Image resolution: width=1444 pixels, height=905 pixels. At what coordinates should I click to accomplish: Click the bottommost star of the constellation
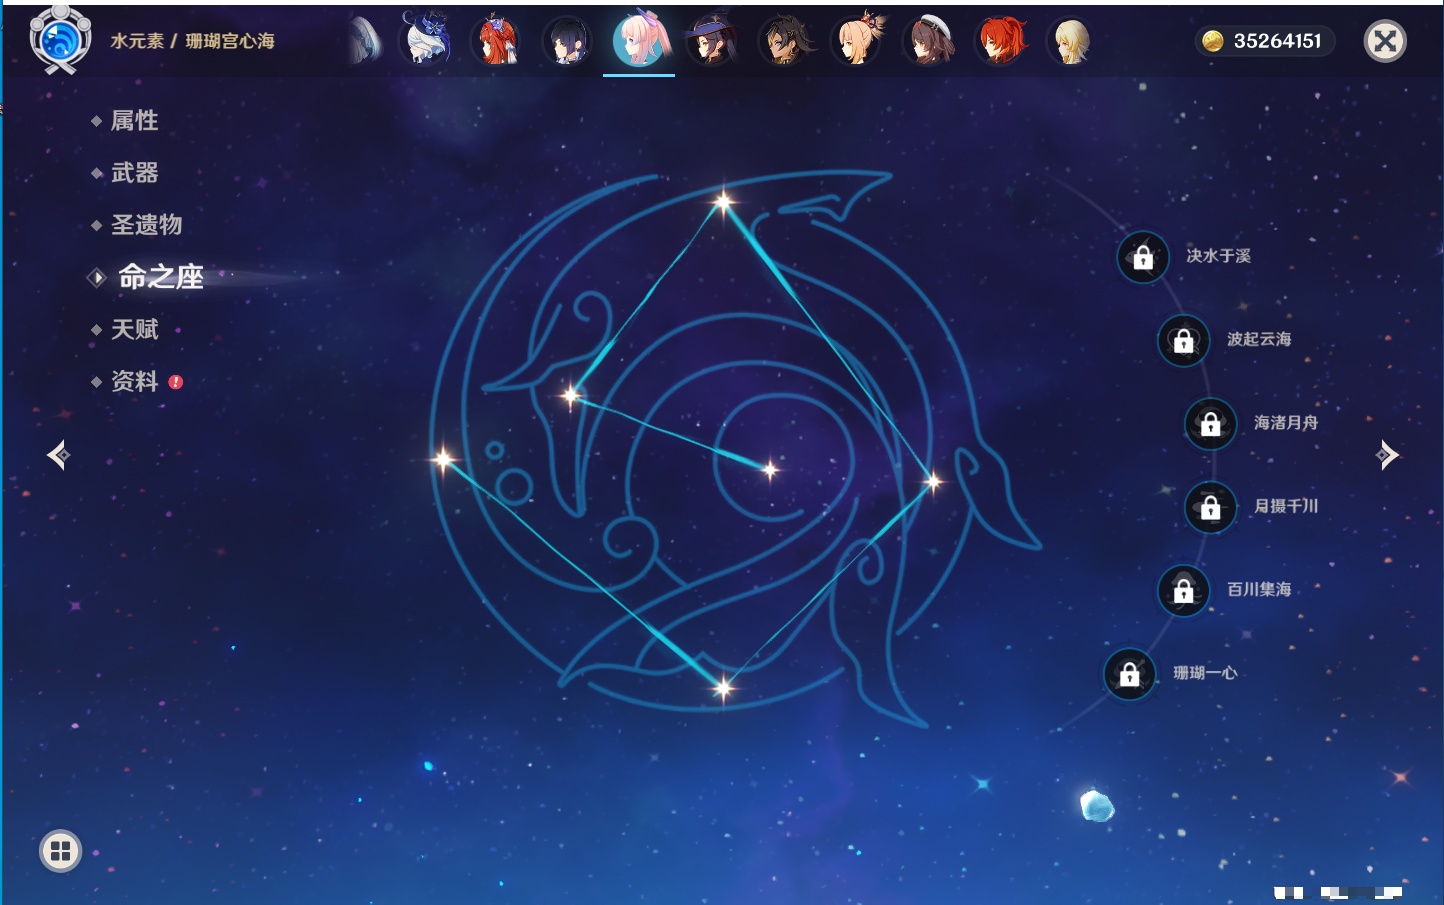point(723,687)
